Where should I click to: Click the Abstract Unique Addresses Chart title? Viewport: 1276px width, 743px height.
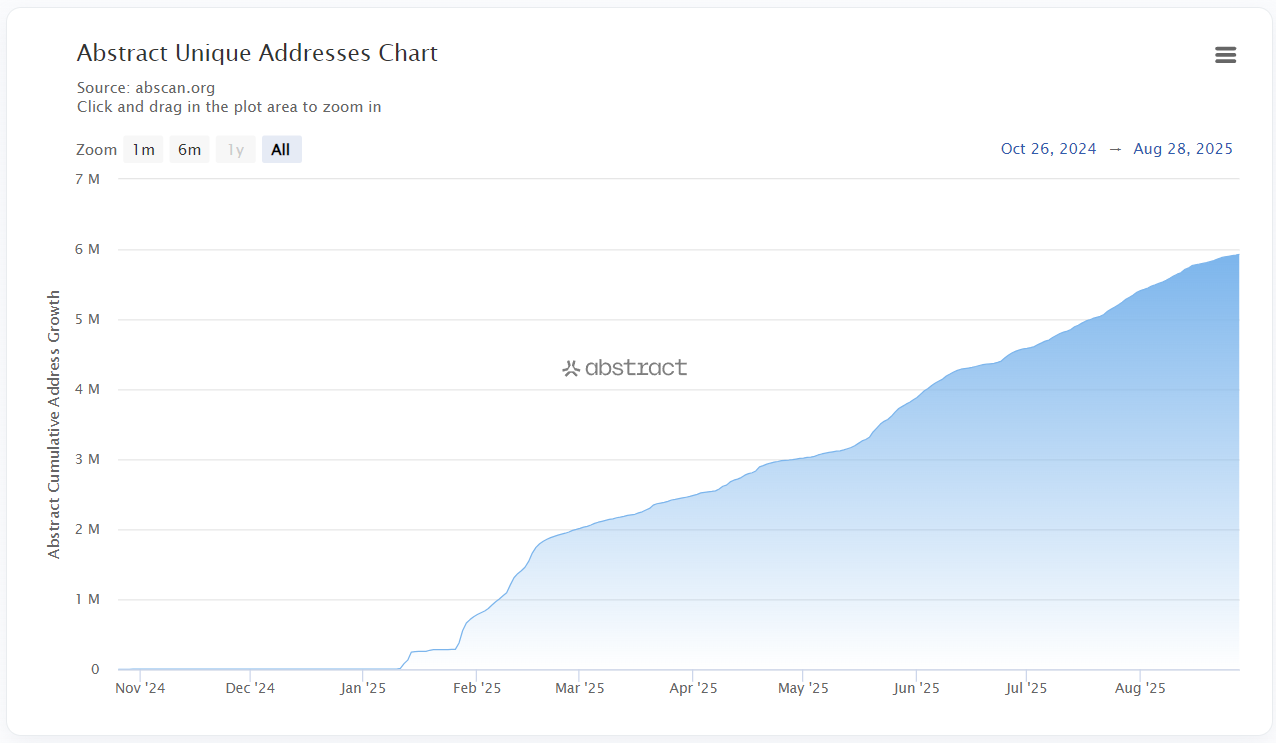click(257, 53)
